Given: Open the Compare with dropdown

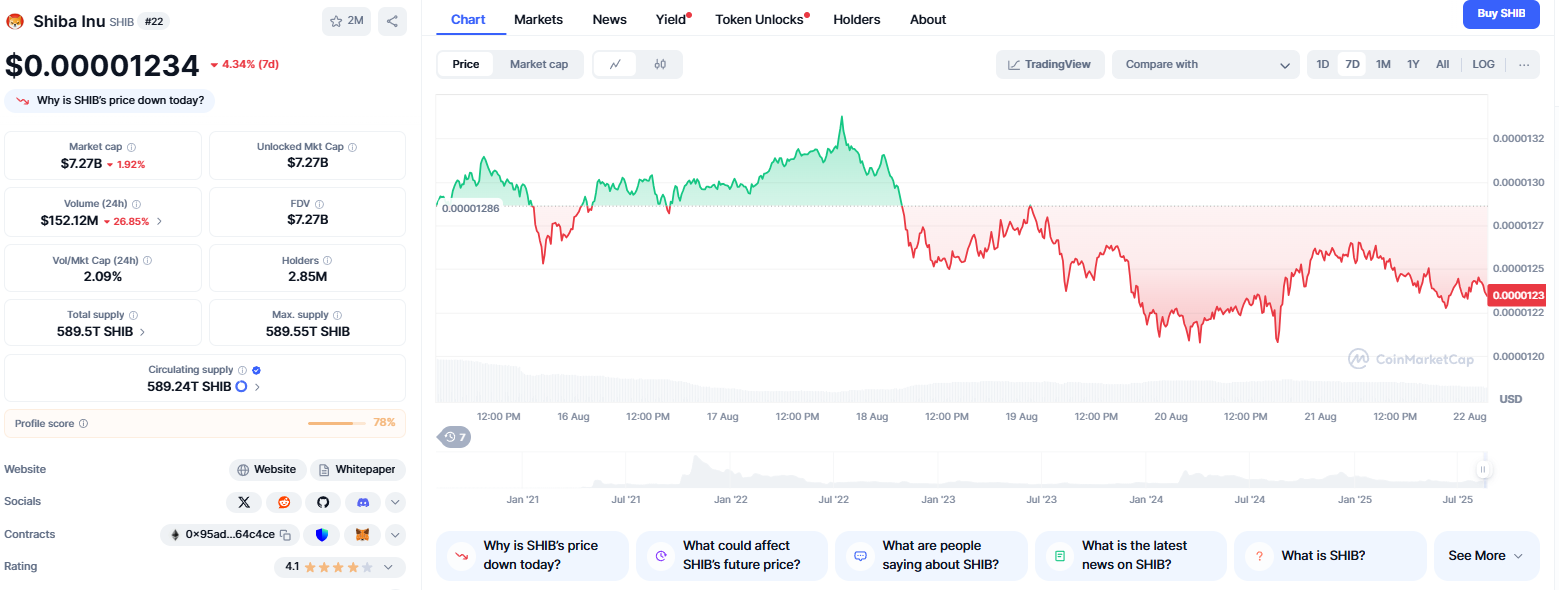Looking at the screenshot, I should tap(1206, 64).
